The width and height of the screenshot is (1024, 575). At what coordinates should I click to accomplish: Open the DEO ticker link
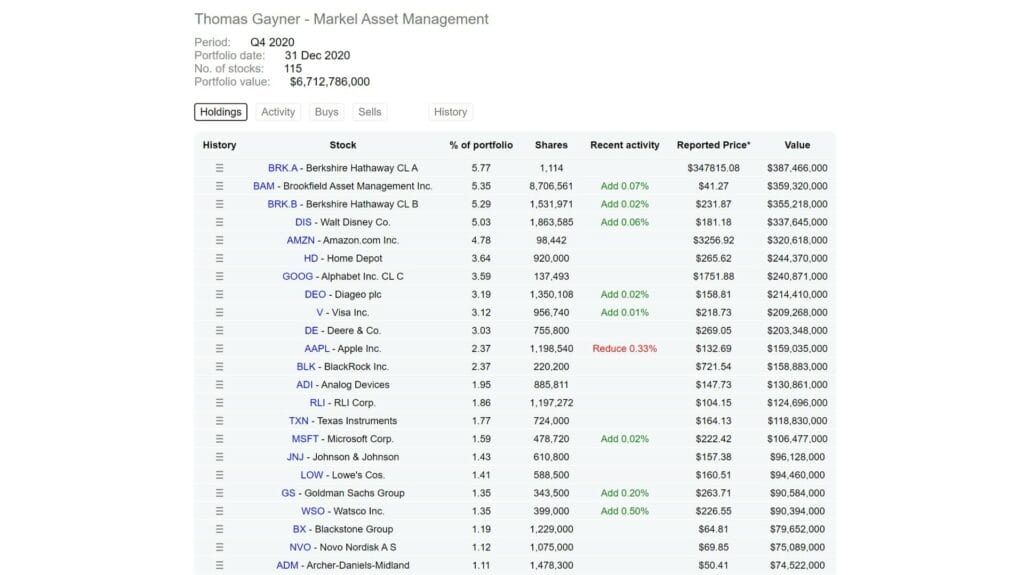click(x=315, y=295)
